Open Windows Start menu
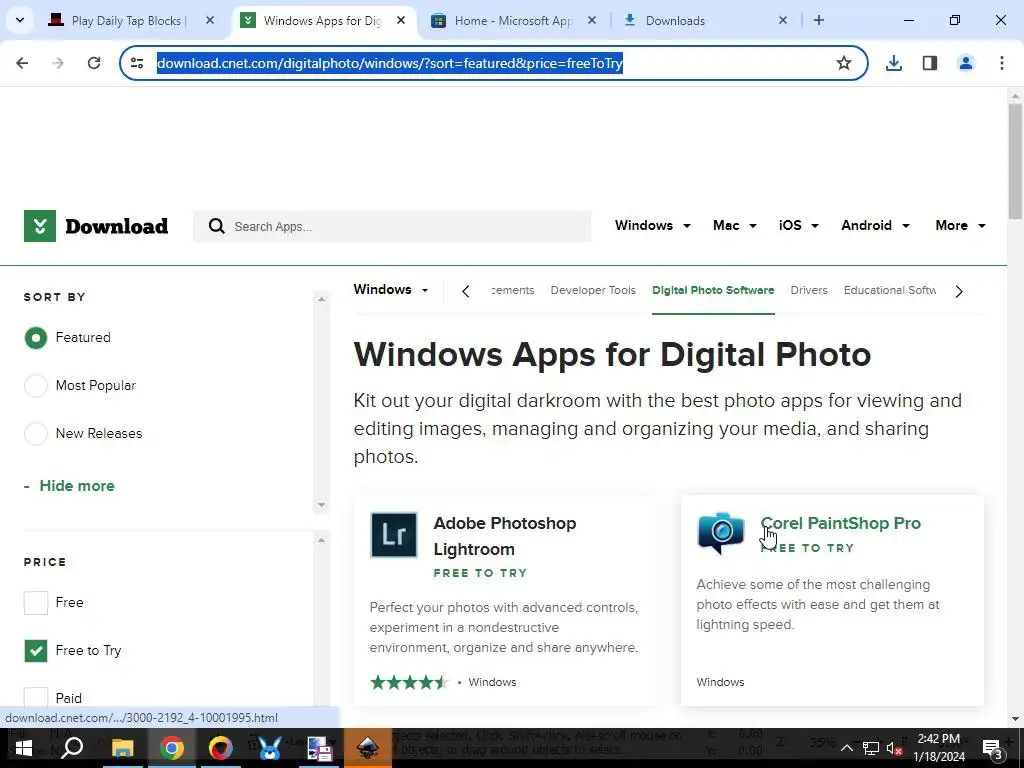Screen dimensions: 1024x768 coord(24,748)
